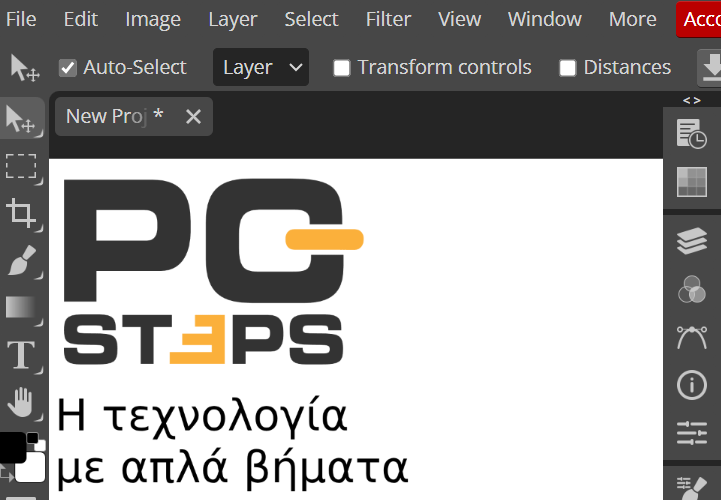Select the Move tool in left toolbar
Screen dimensions: 721x500
coord(22,119)
